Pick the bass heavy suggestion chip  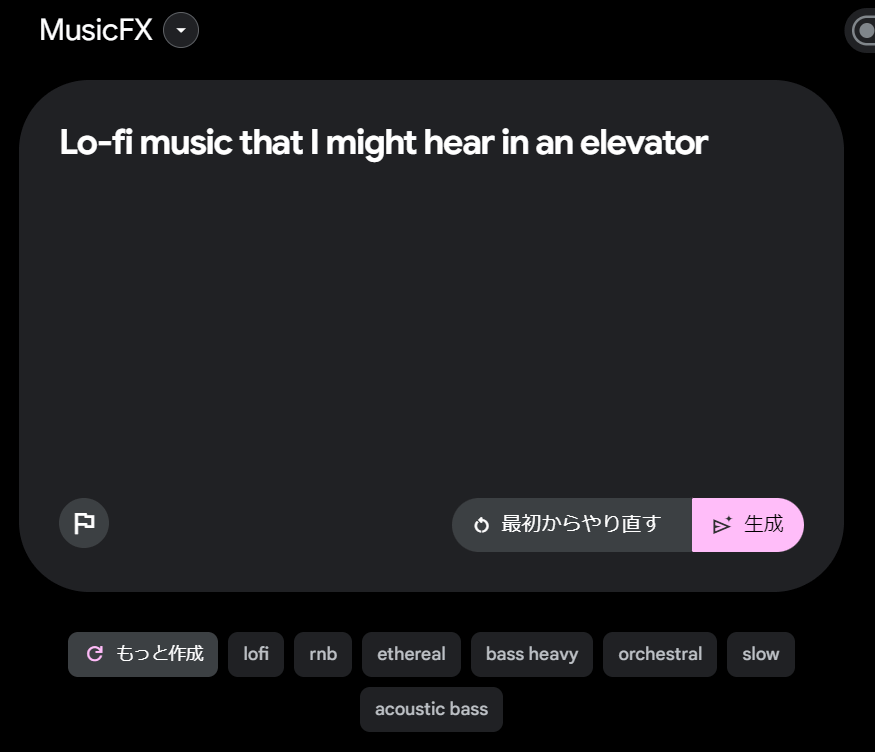(532, 654)
